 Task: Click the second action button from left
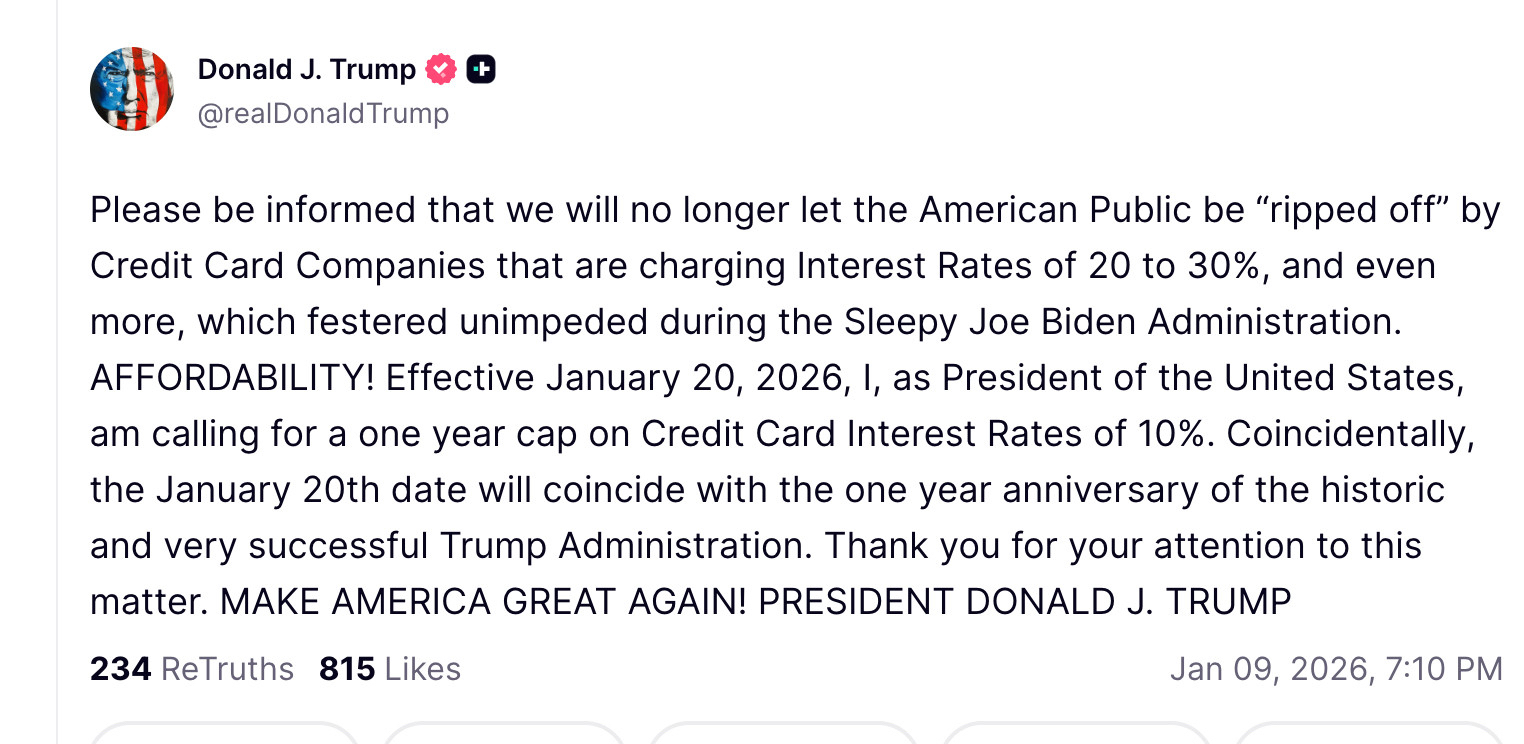[x=503, y=735]
